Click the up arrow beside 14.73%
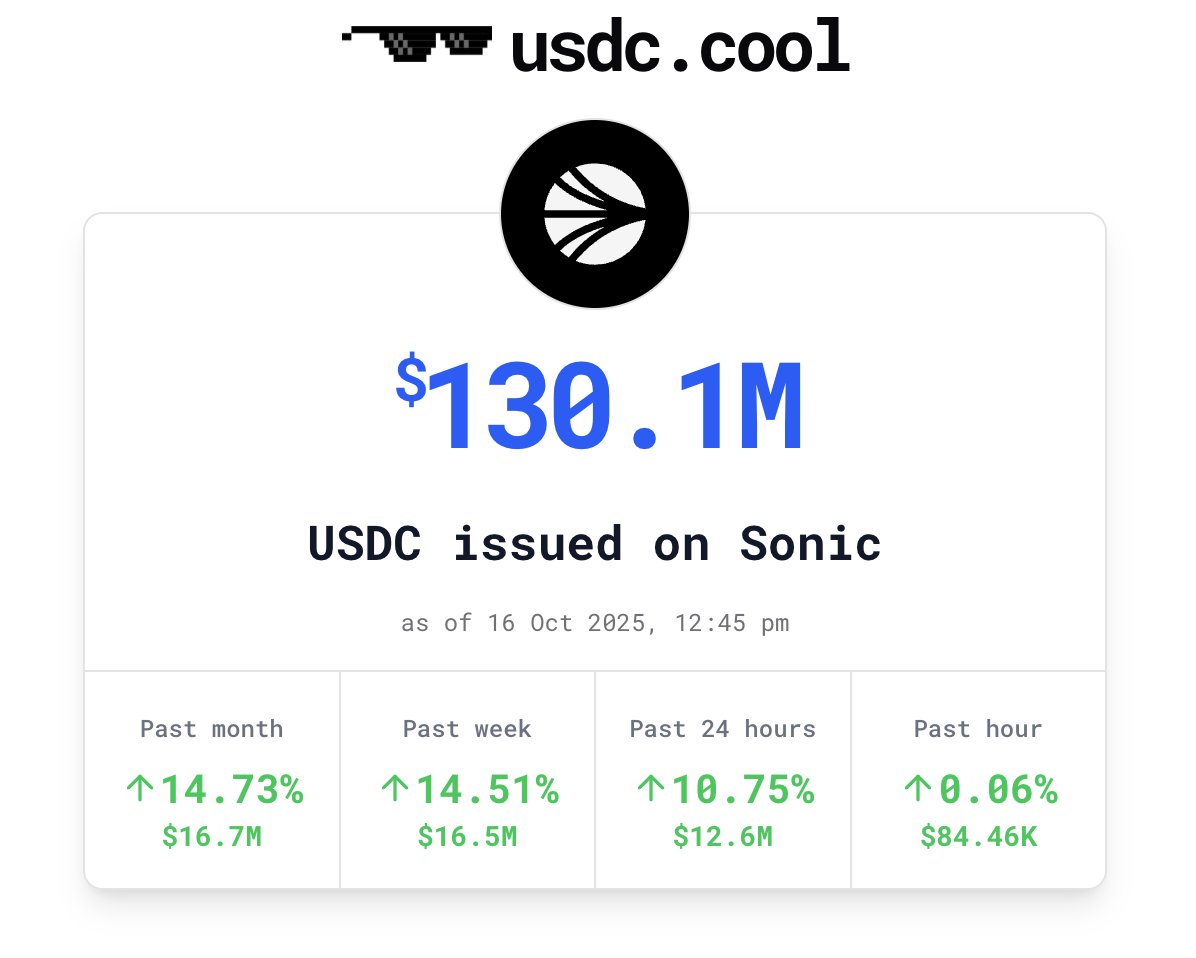The width and height of the screenshot is (1196, 958). coord(140,790)
